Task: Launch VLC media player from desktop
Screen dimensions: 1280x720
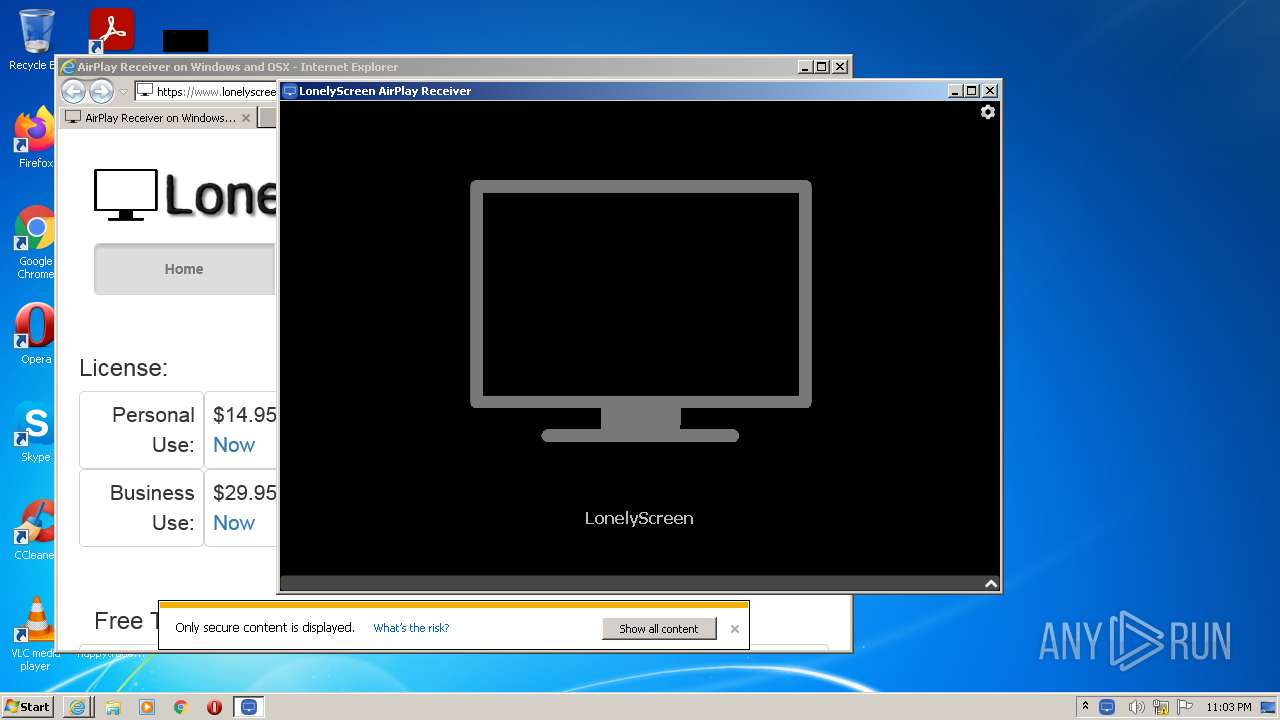Action: 35,634
